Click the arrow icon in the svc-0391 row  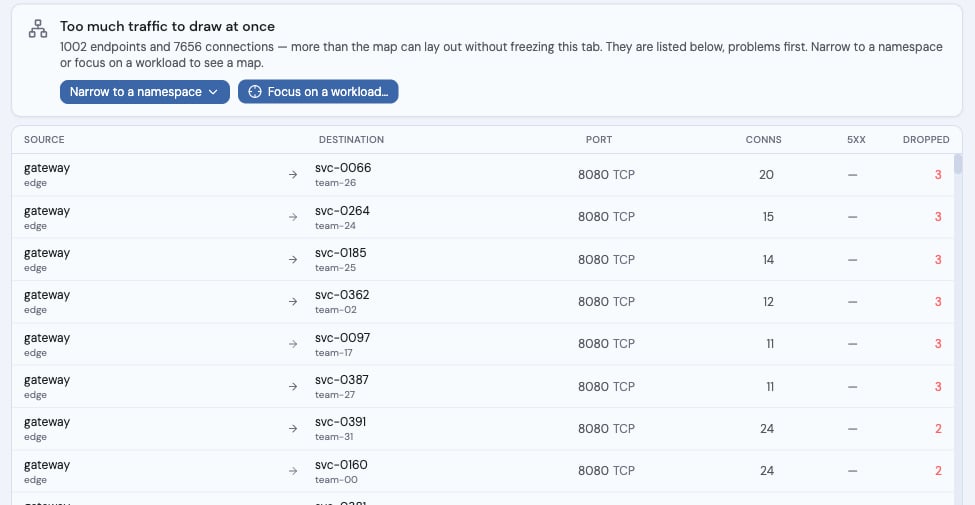click(x=293, y=429)
